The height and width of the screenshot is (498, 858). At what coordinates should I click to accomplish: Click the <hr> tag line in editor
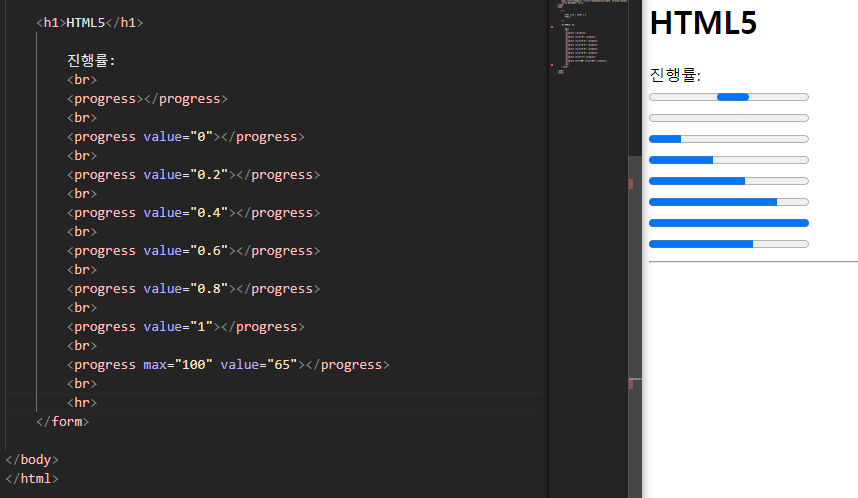click(x=82, y=403)
